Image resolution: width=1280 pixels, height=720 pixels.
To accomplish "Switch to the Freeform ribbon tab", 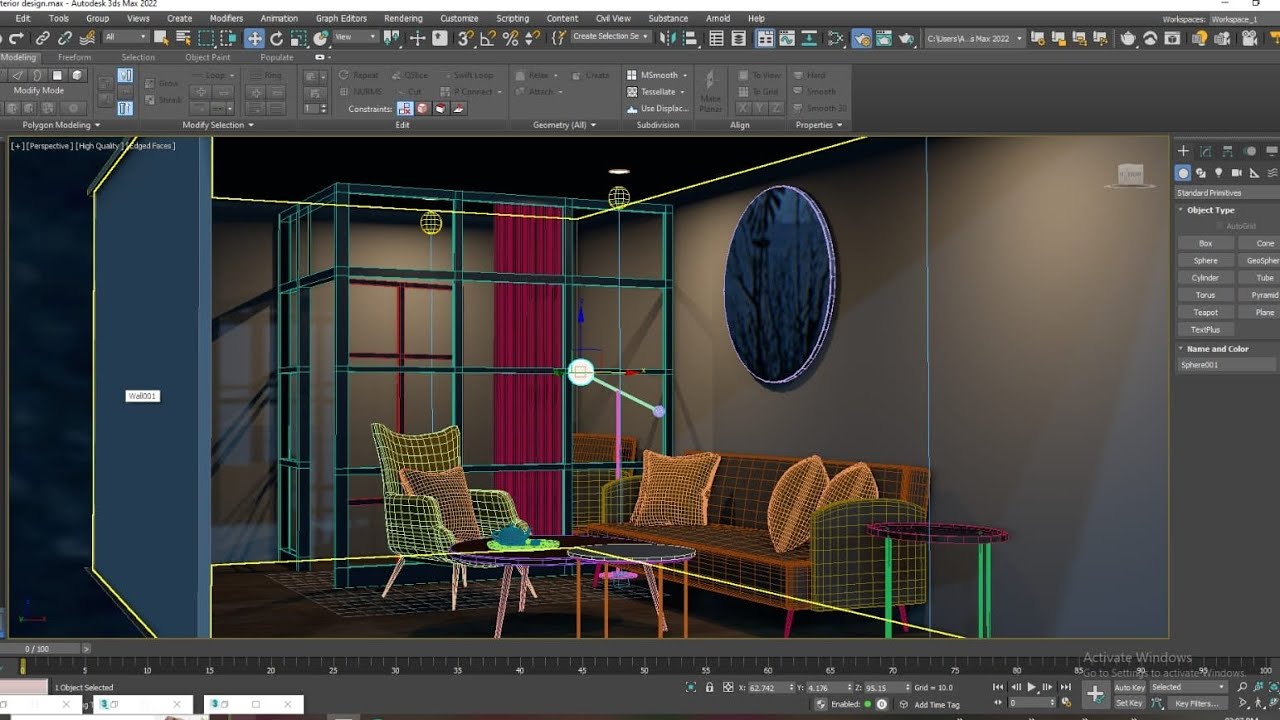I will click(x=74, y=57).
